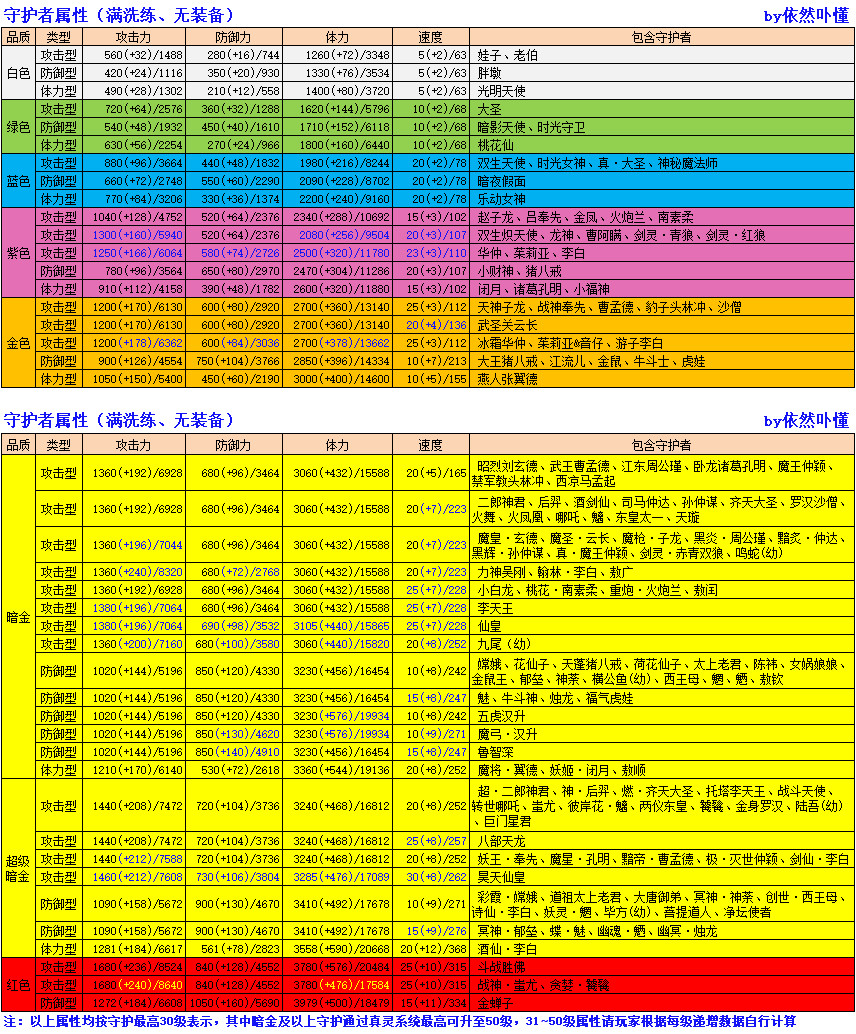The image size is (856, 1034).
Task: Click the guardian cell 胖墩
Action: pos(661,73)
